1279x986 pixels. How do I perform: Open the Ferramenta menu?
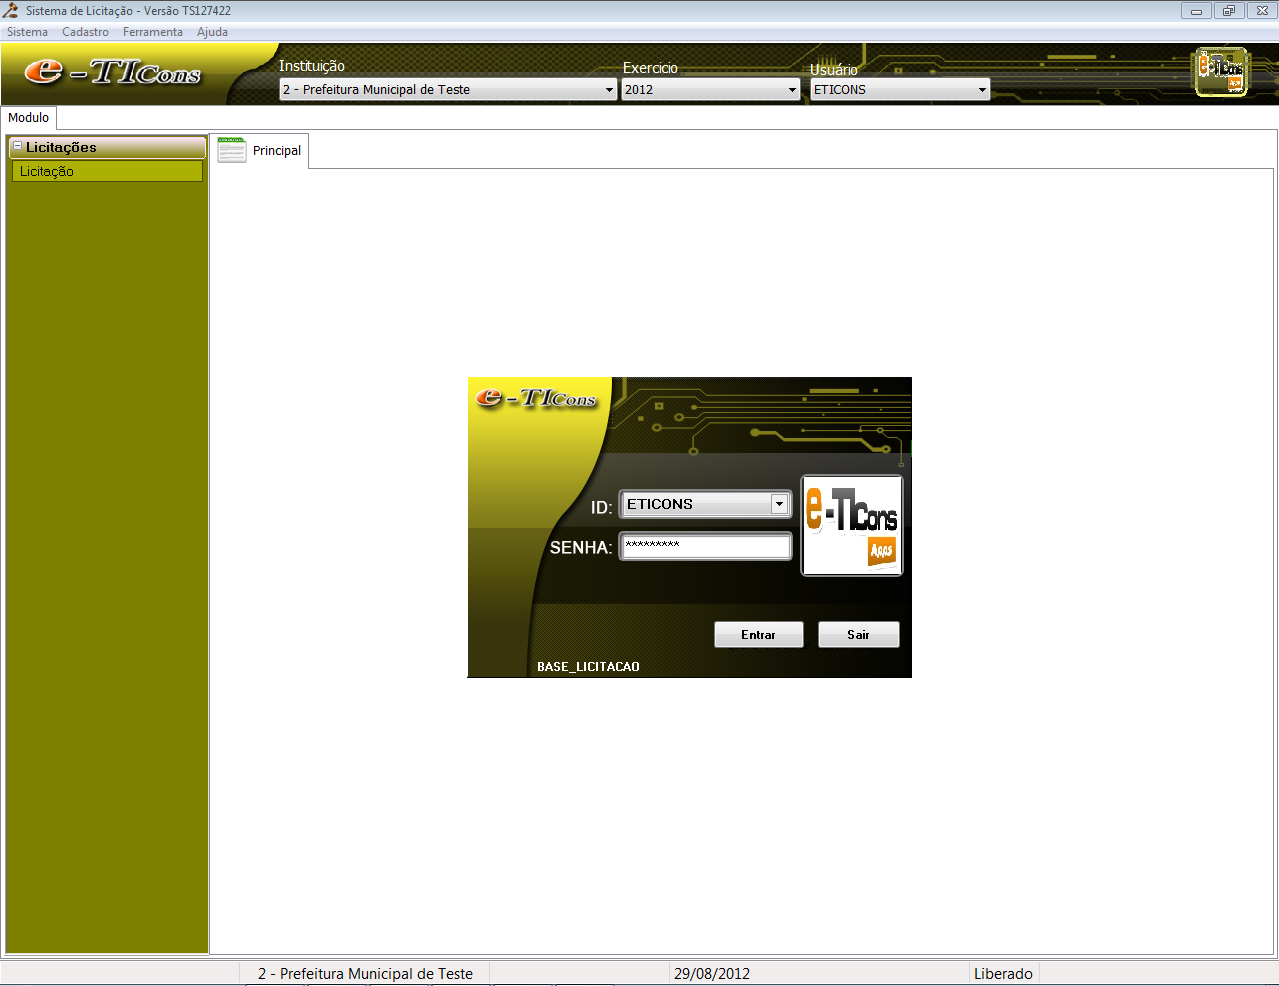click(x=152, y=32)
